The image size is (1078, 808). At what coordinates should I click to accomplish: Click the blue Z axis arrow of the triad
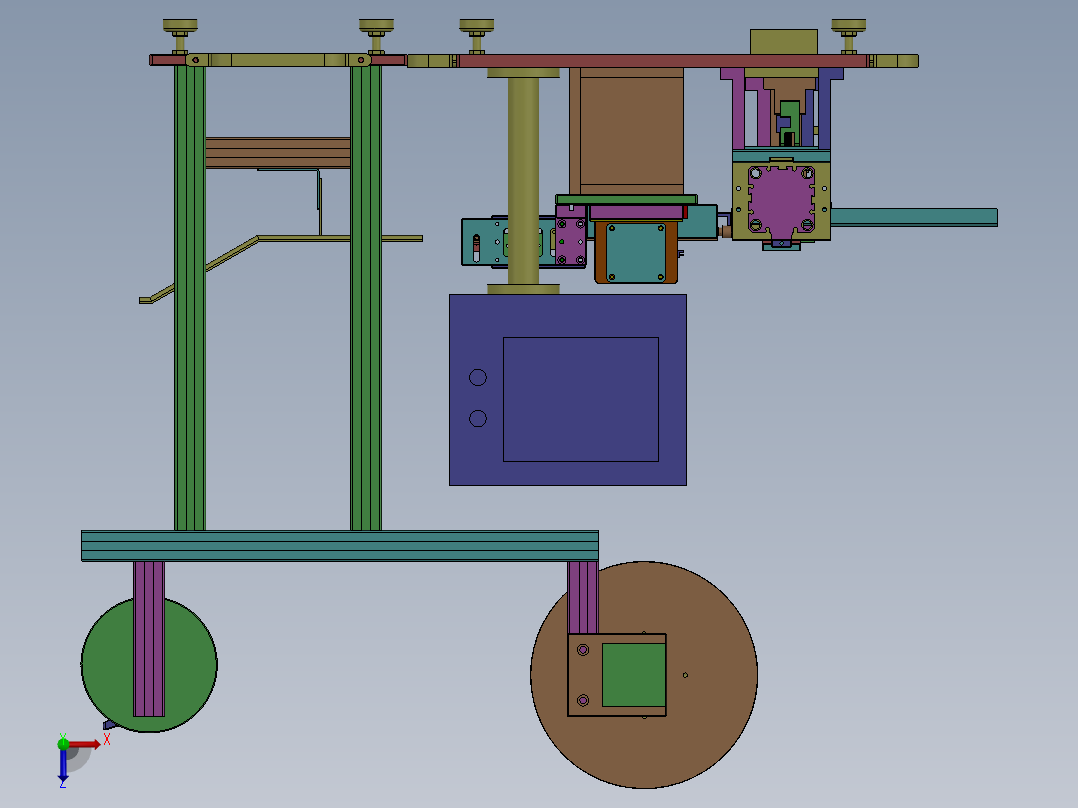point(63,765)
